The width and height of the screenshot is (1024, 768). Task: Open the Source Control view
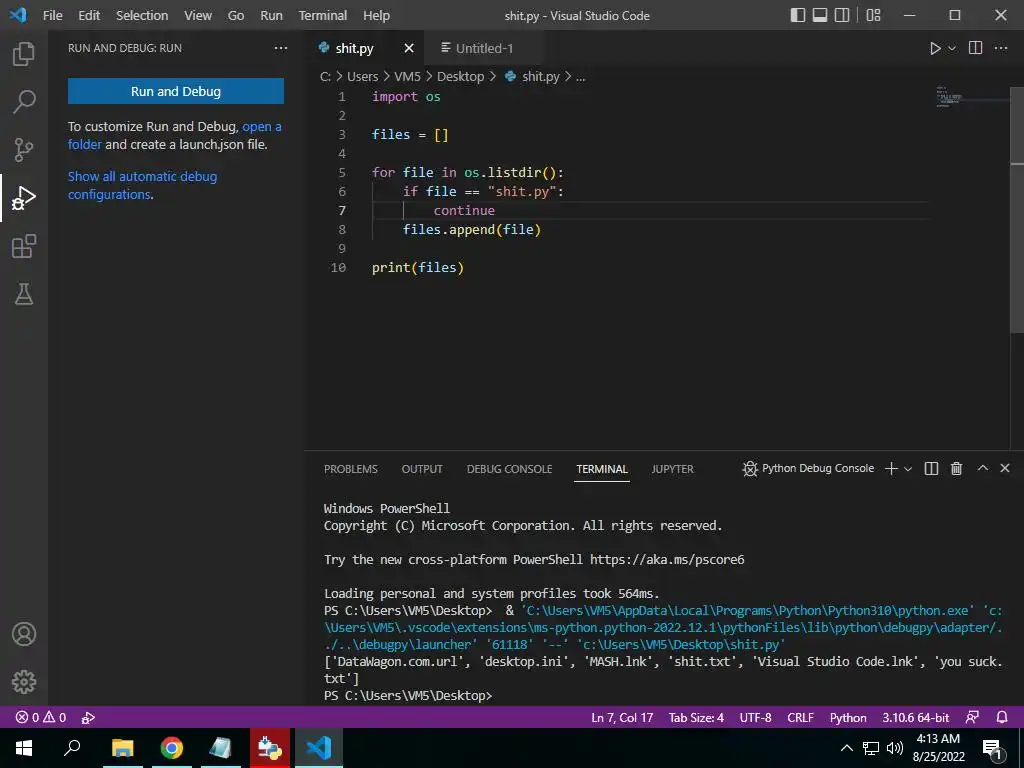[24, 150]
